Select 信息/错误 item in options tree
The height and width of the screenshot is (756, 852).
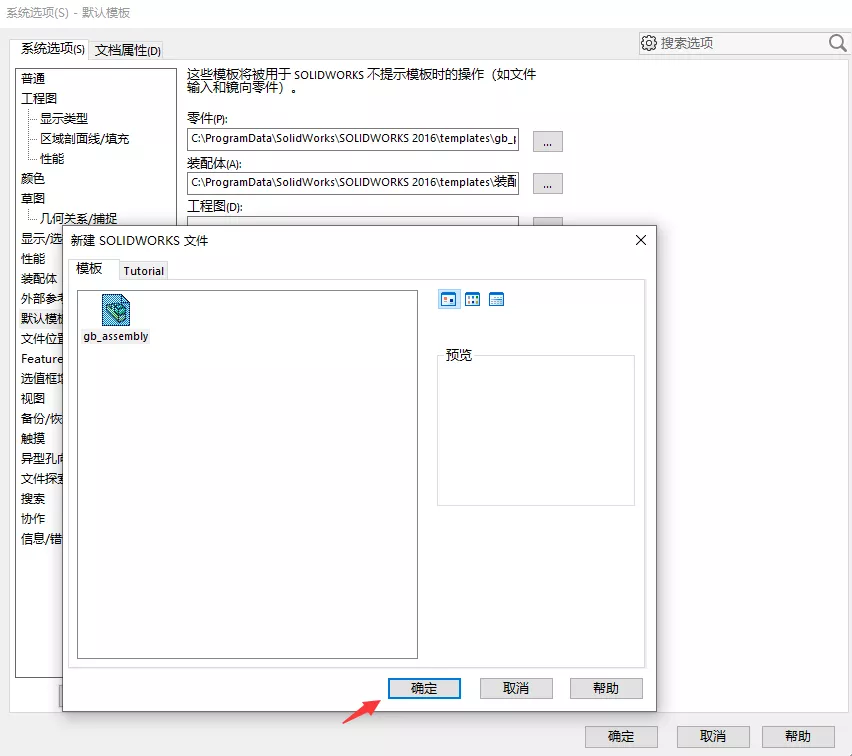click(42, 539)
